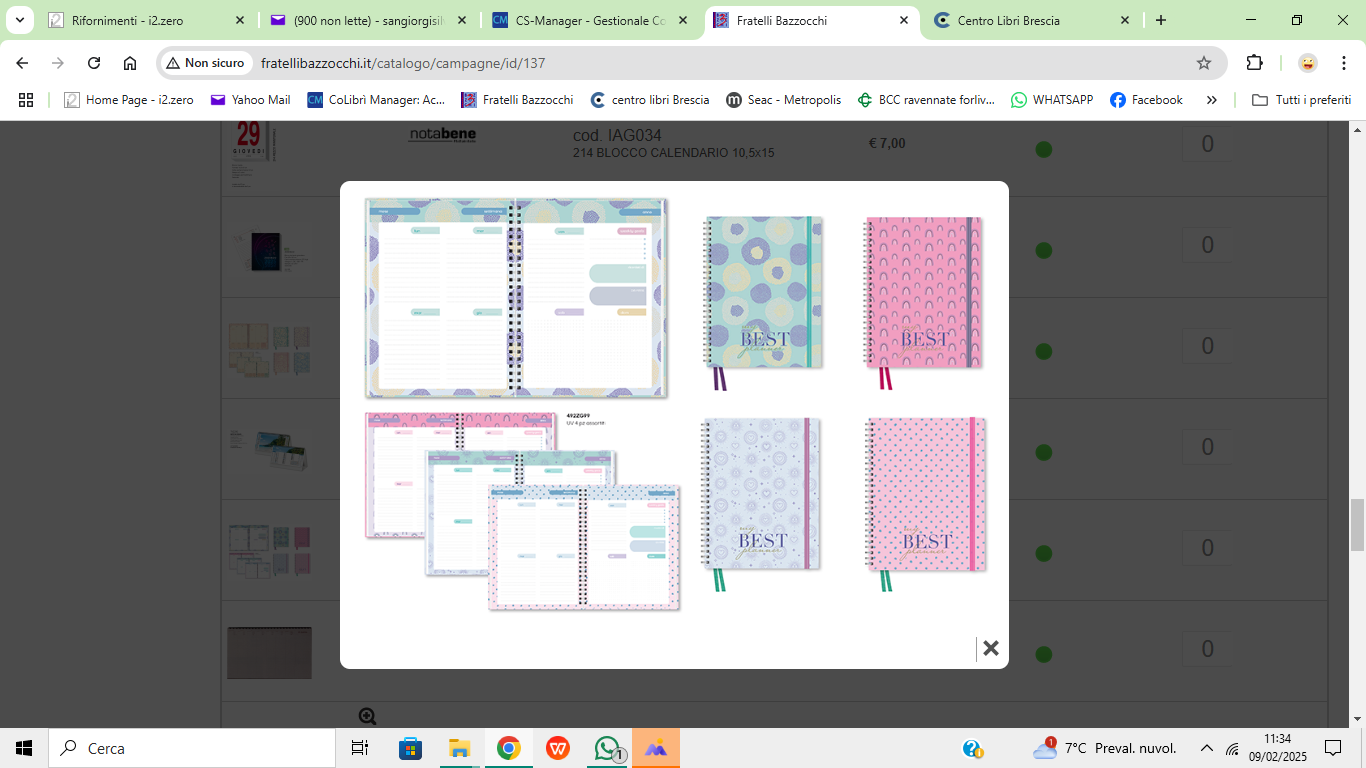
Task: Open Task View in the taskbar
Action: [x=360, y=748]
